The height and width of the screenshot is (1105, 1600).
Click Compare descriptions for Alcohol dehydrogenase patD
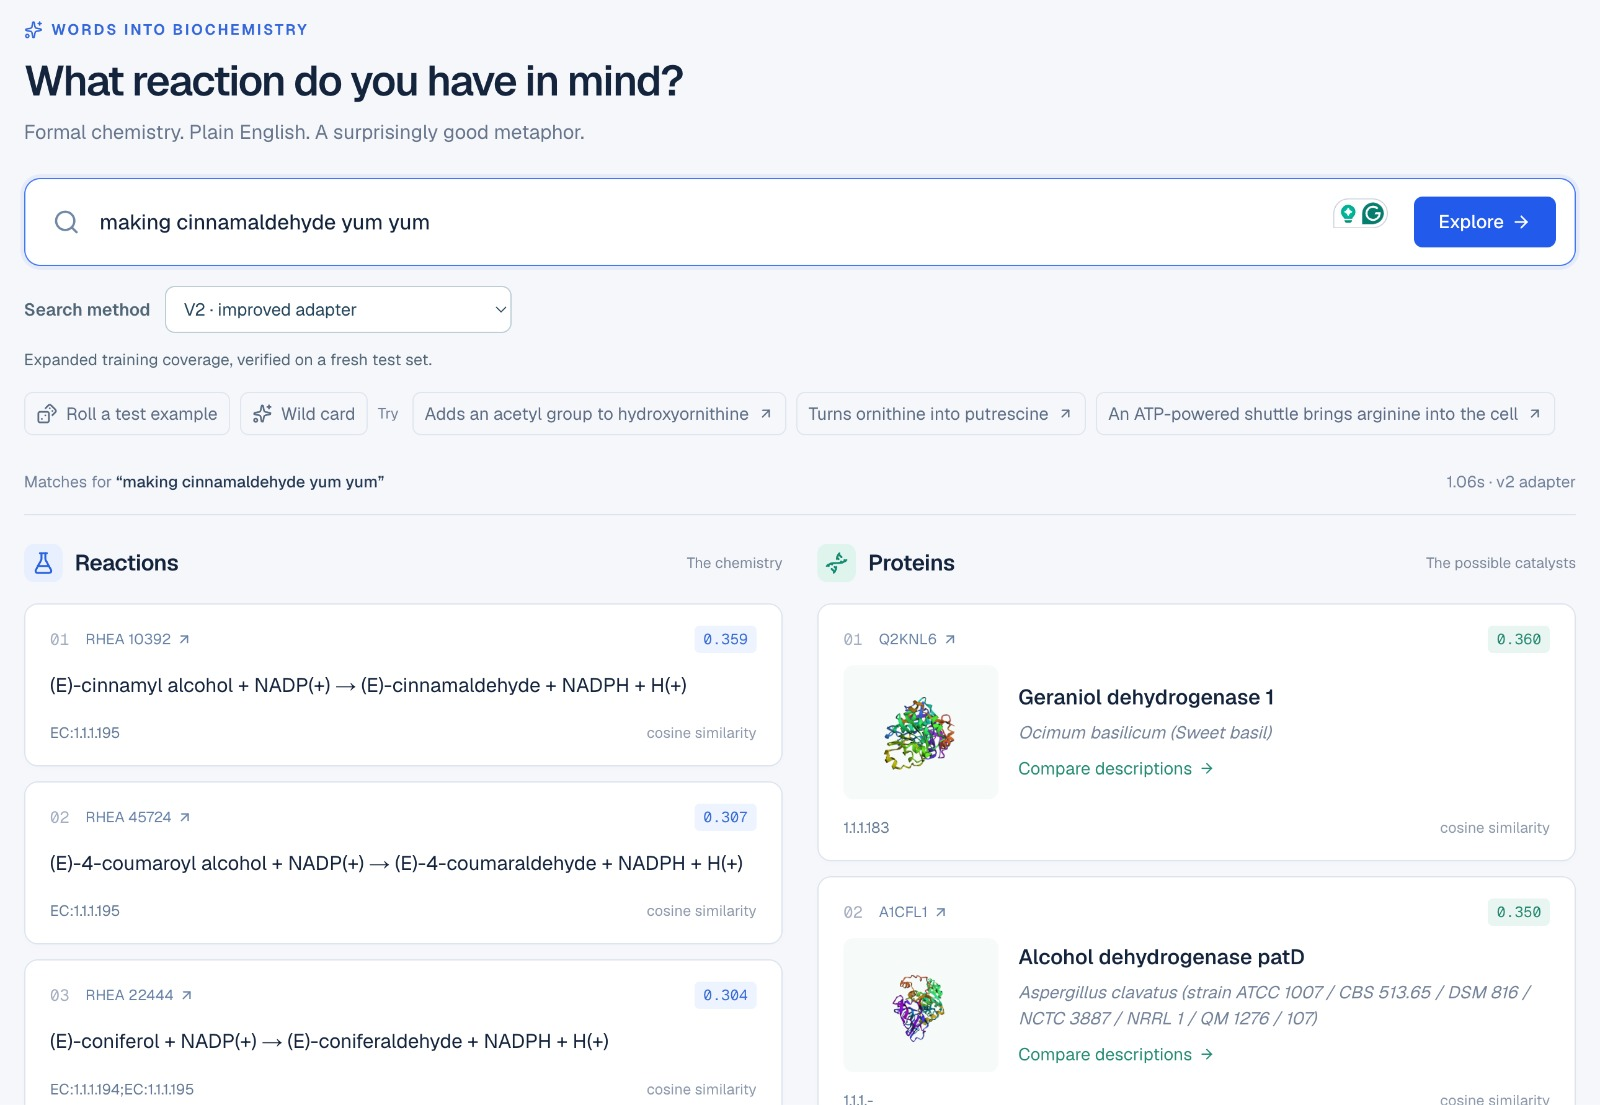[x=1115, y=1055]
